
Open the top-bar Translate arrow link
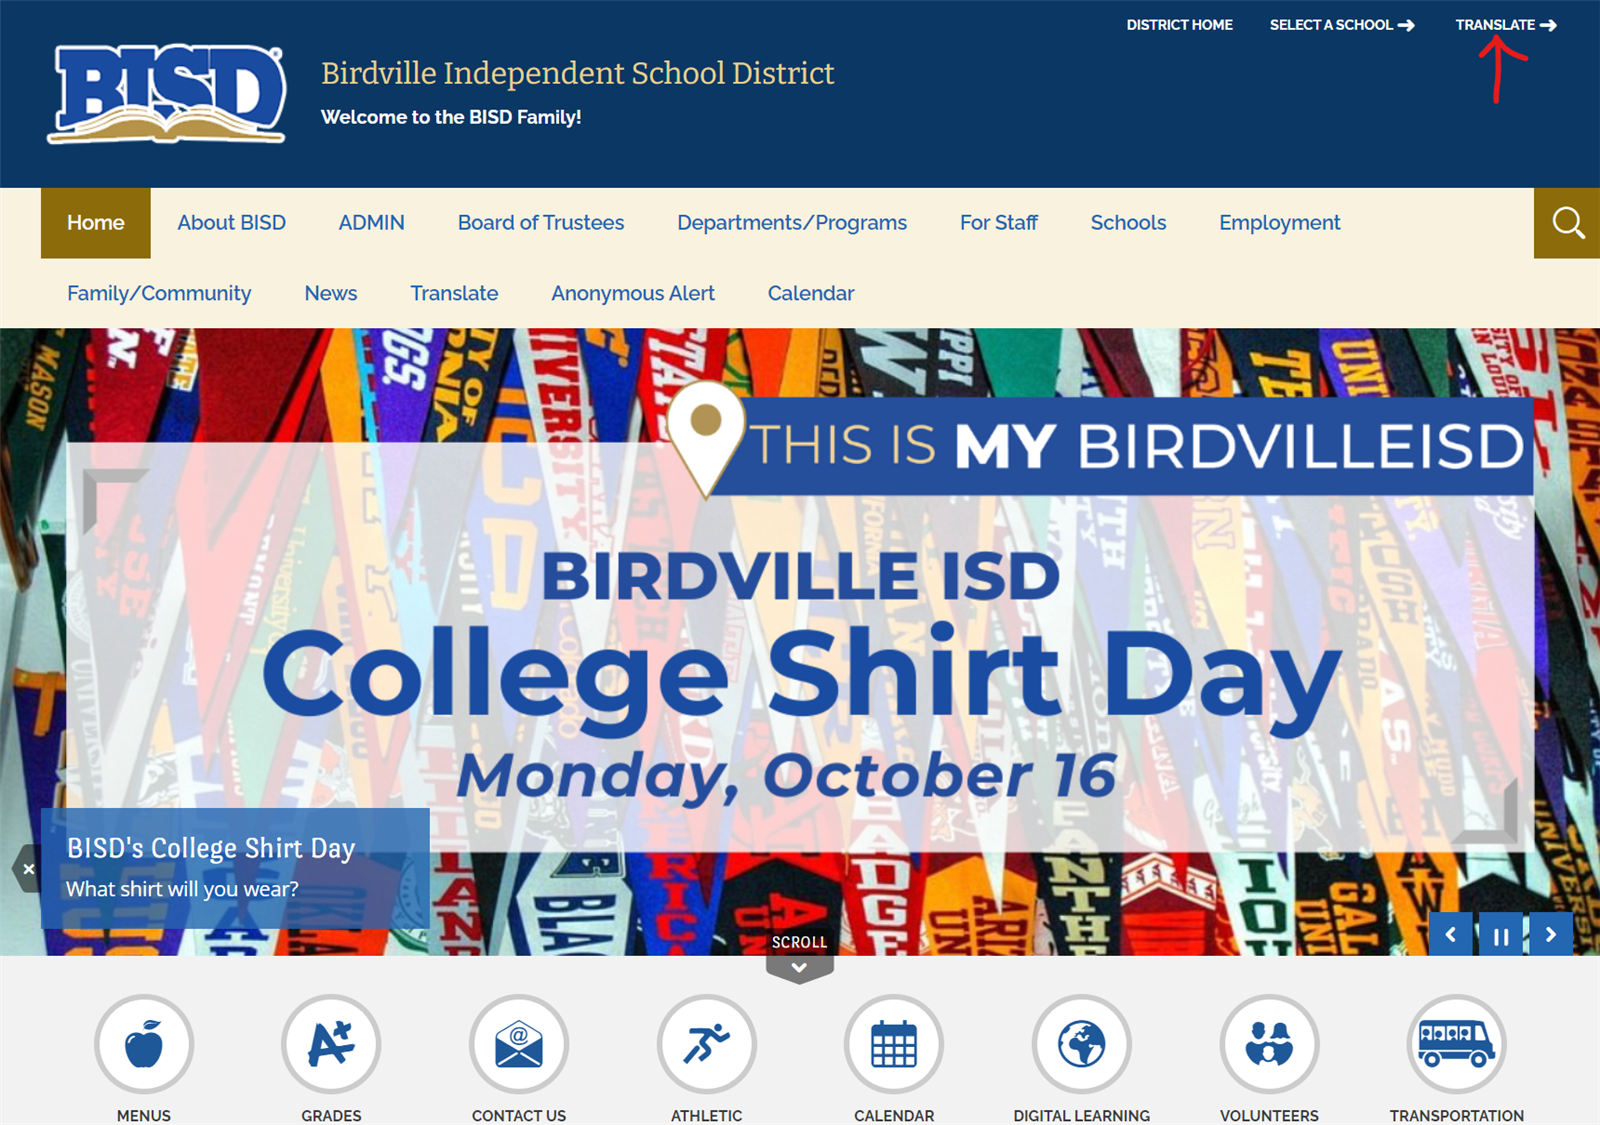(x=1506, y=25)
